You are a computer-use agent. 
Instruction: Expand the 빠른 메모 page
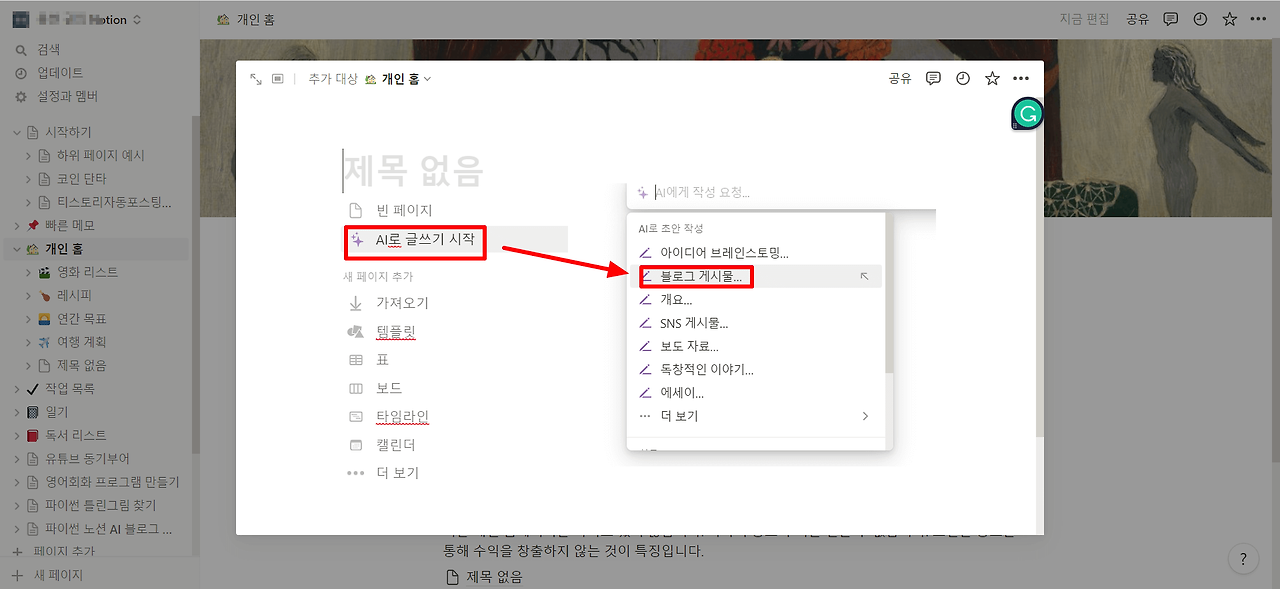[x=17, y=225]
